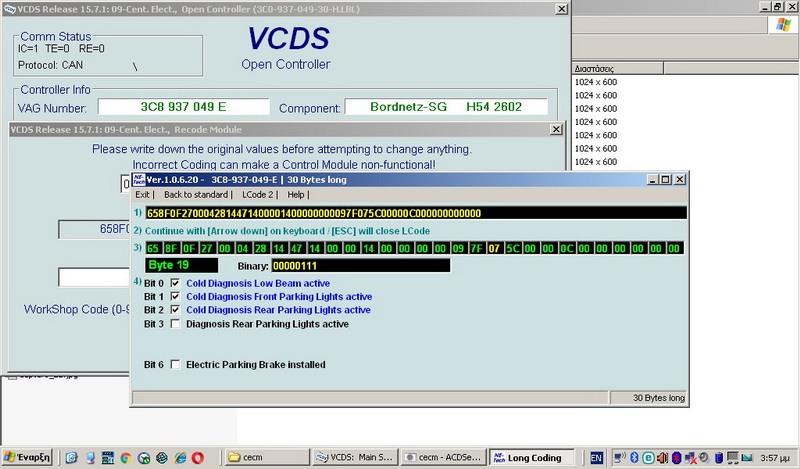800x469 pixels.
Task: Open Google Chrome from quick launch
Action: 125,458
